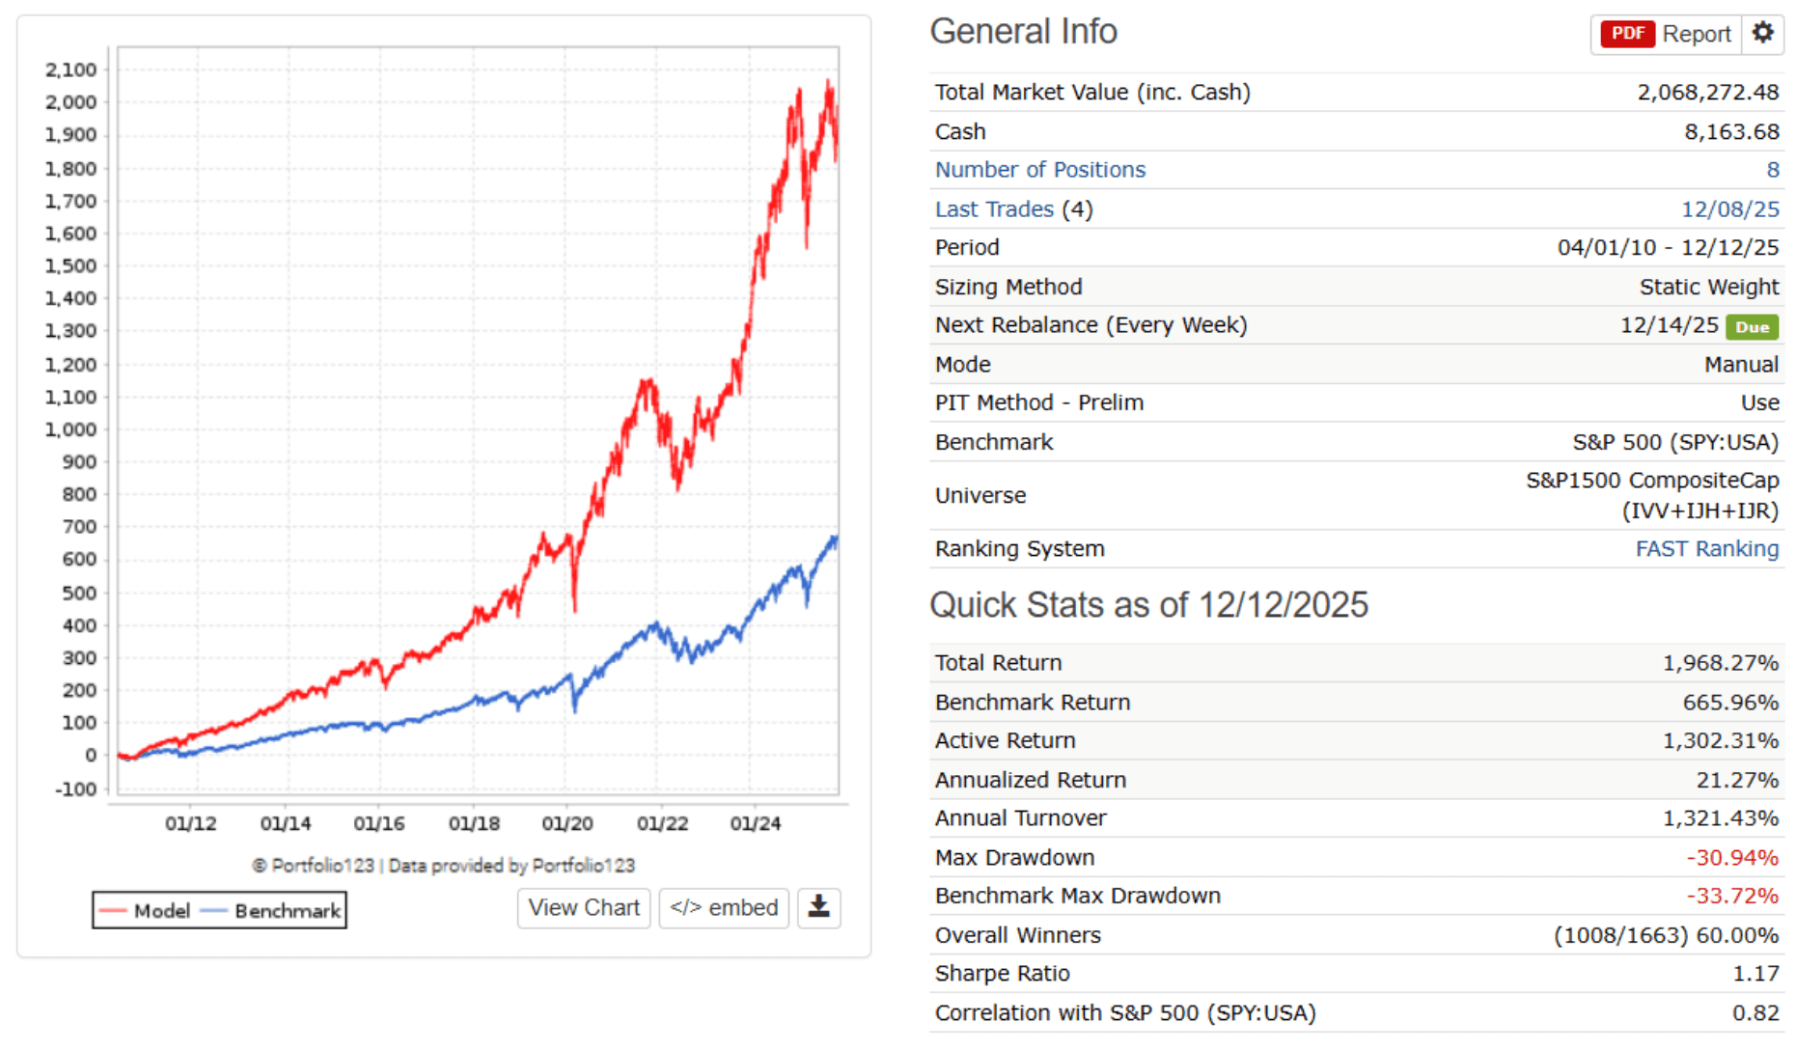Click the positions count of 8
1804x1048 pixels.
[1772, 170]
